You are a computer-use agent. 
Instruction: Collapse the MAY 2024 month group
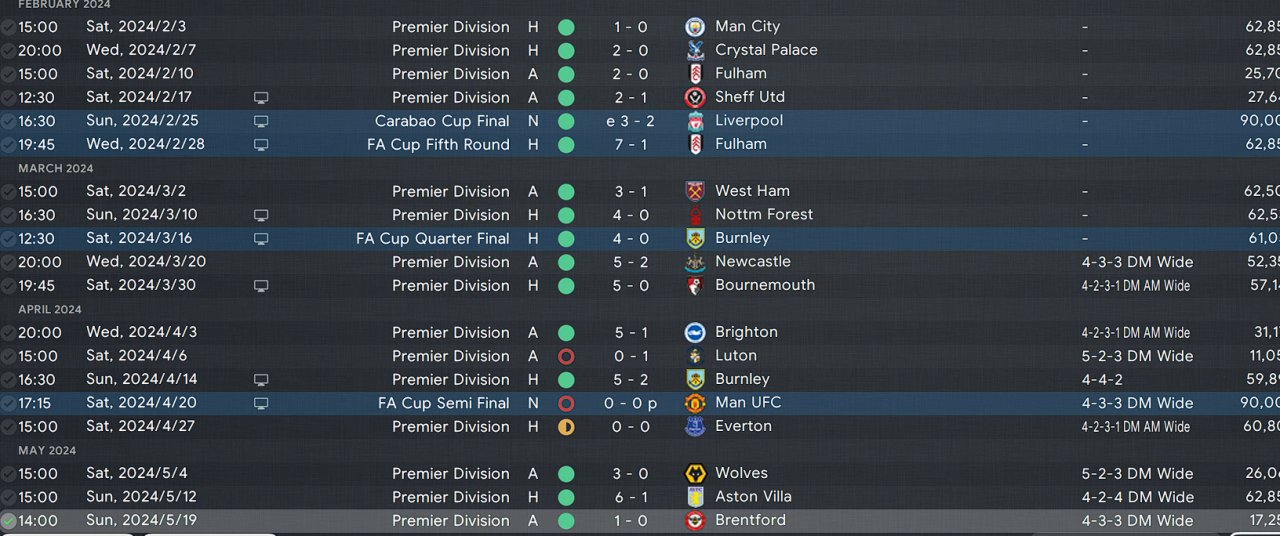tap(47, 450)
